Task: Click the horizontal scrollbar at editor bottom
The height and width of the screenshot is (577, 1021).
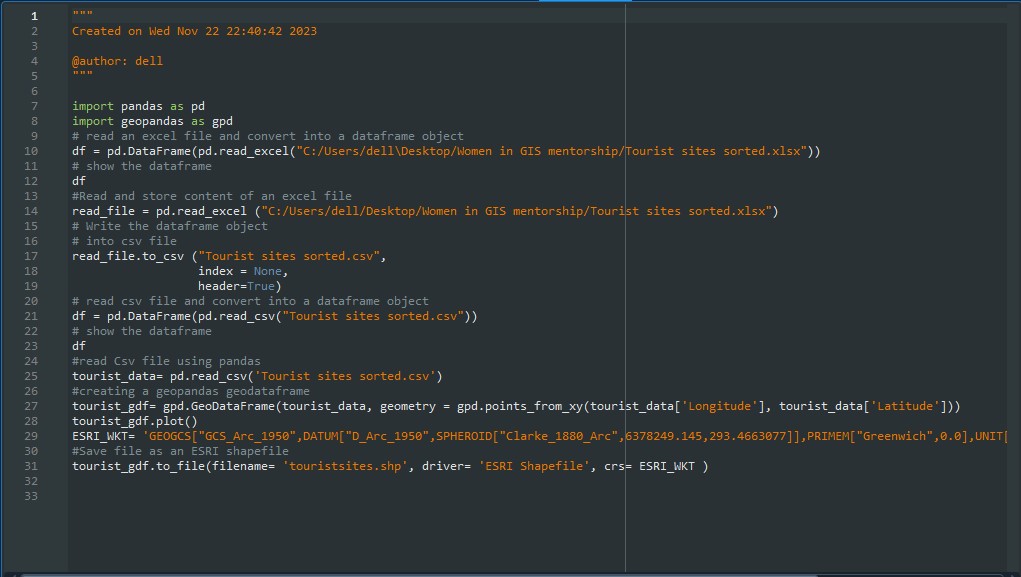Action: [x=419, y=575]
